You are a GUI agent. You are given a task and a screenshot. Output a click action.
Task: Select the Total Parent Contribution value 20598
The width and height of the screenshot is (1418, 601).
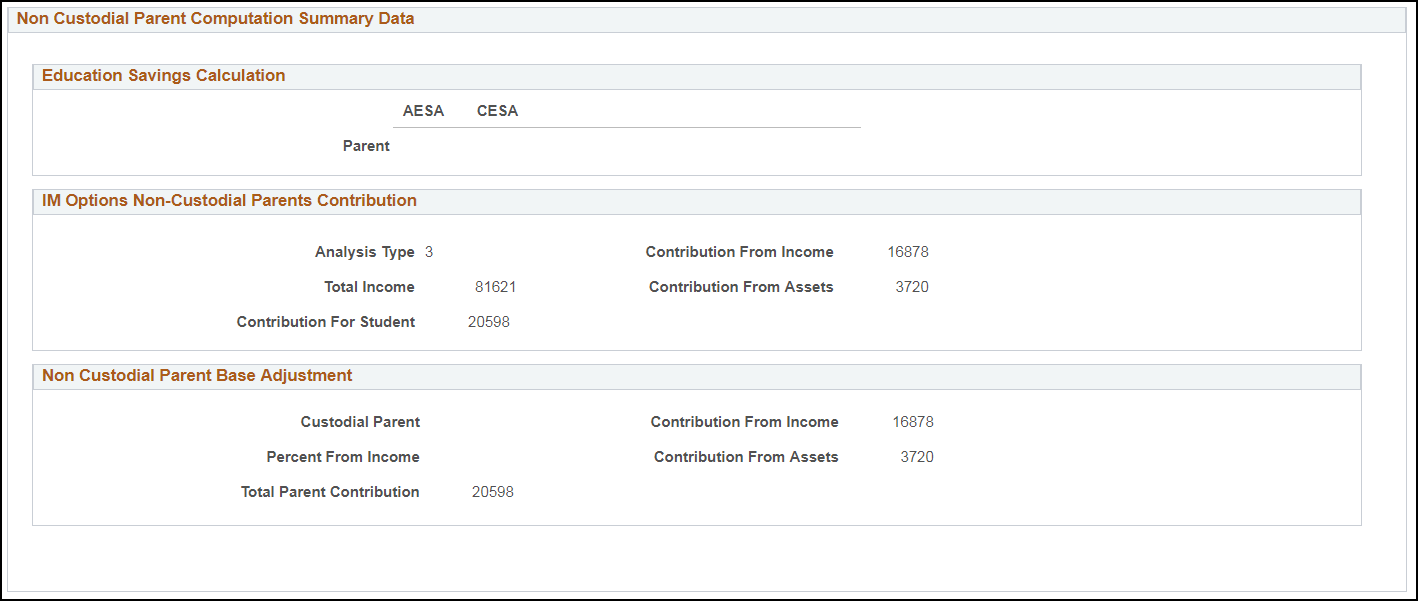[x=493, y=492]
